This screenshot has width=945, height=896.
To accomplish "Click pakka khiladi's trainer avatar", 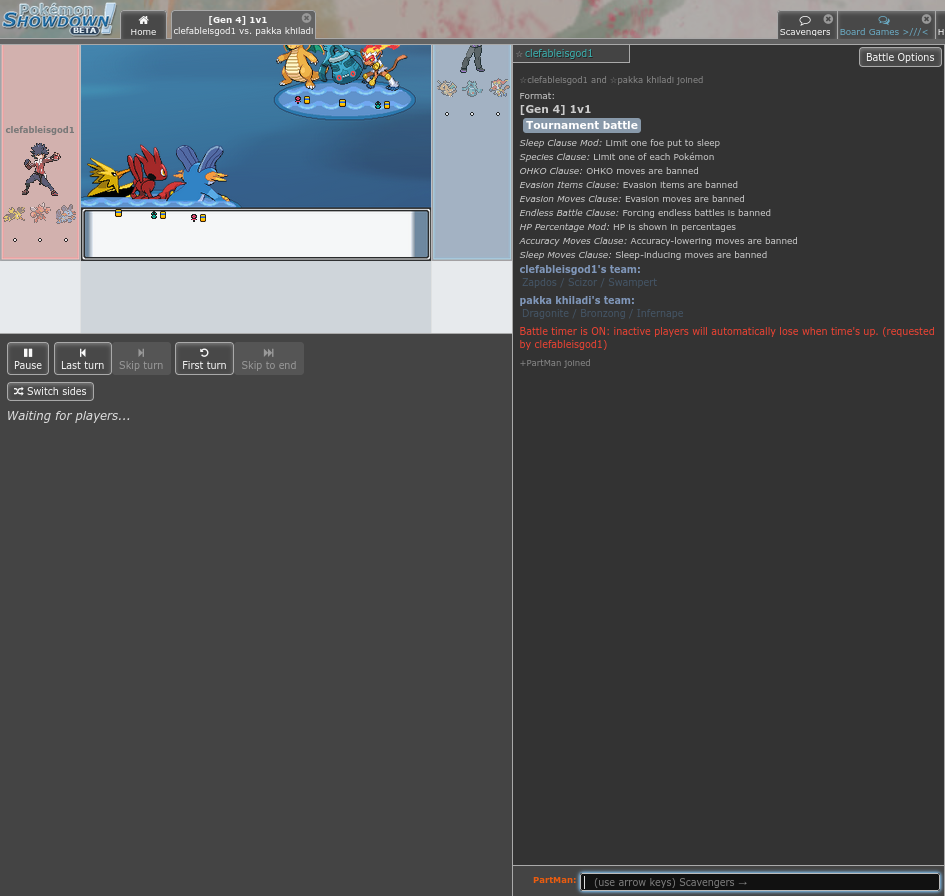I will coord(472,58).
